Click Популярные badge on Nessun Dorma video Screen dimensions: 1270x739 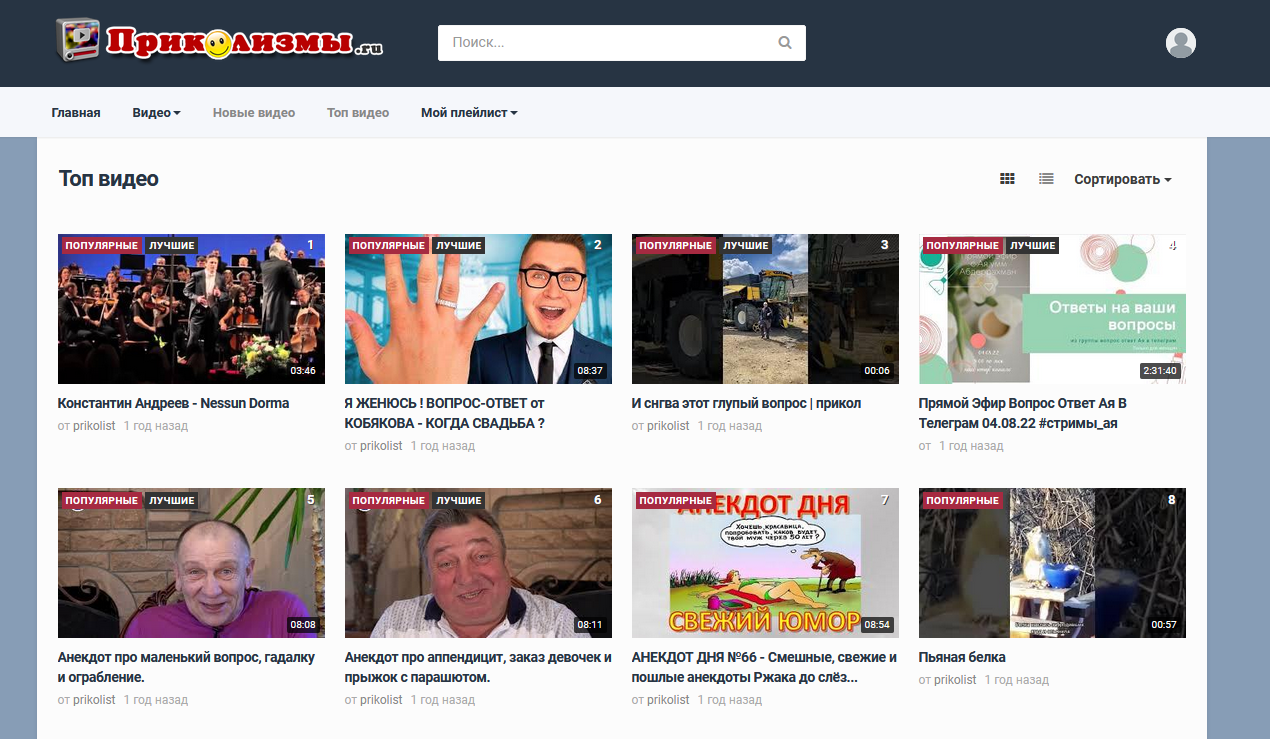pos(100,245)
